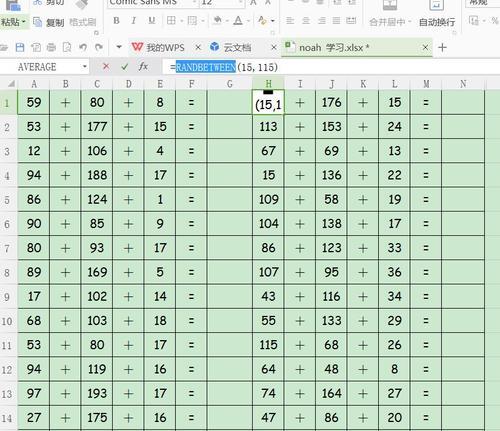Open quick access toolbar customize arrow
The width and height of the screenshot is (500, 431).
(119, 47)
